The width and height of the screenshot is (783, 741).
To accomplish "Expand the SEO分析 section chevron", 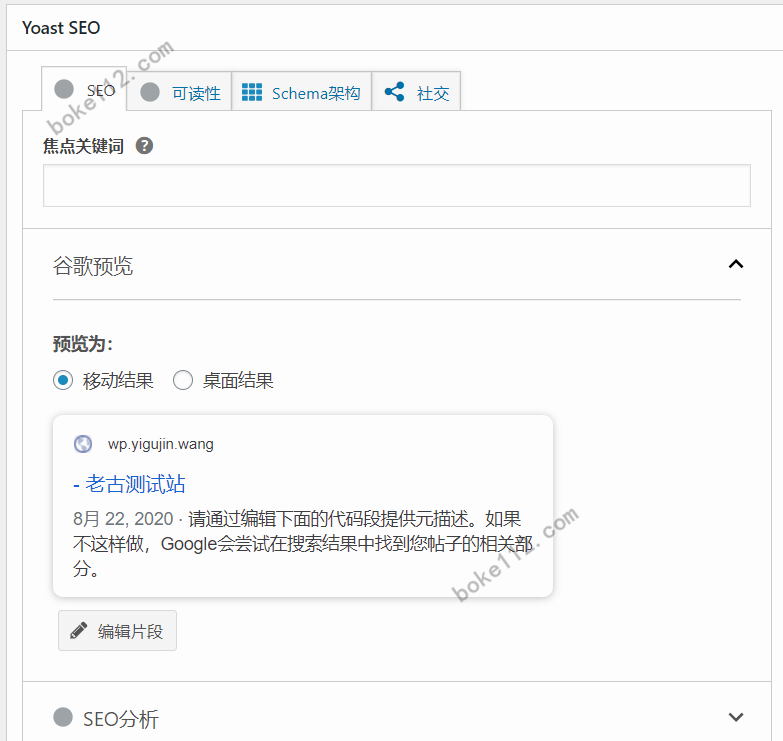I will coord(736,717).
